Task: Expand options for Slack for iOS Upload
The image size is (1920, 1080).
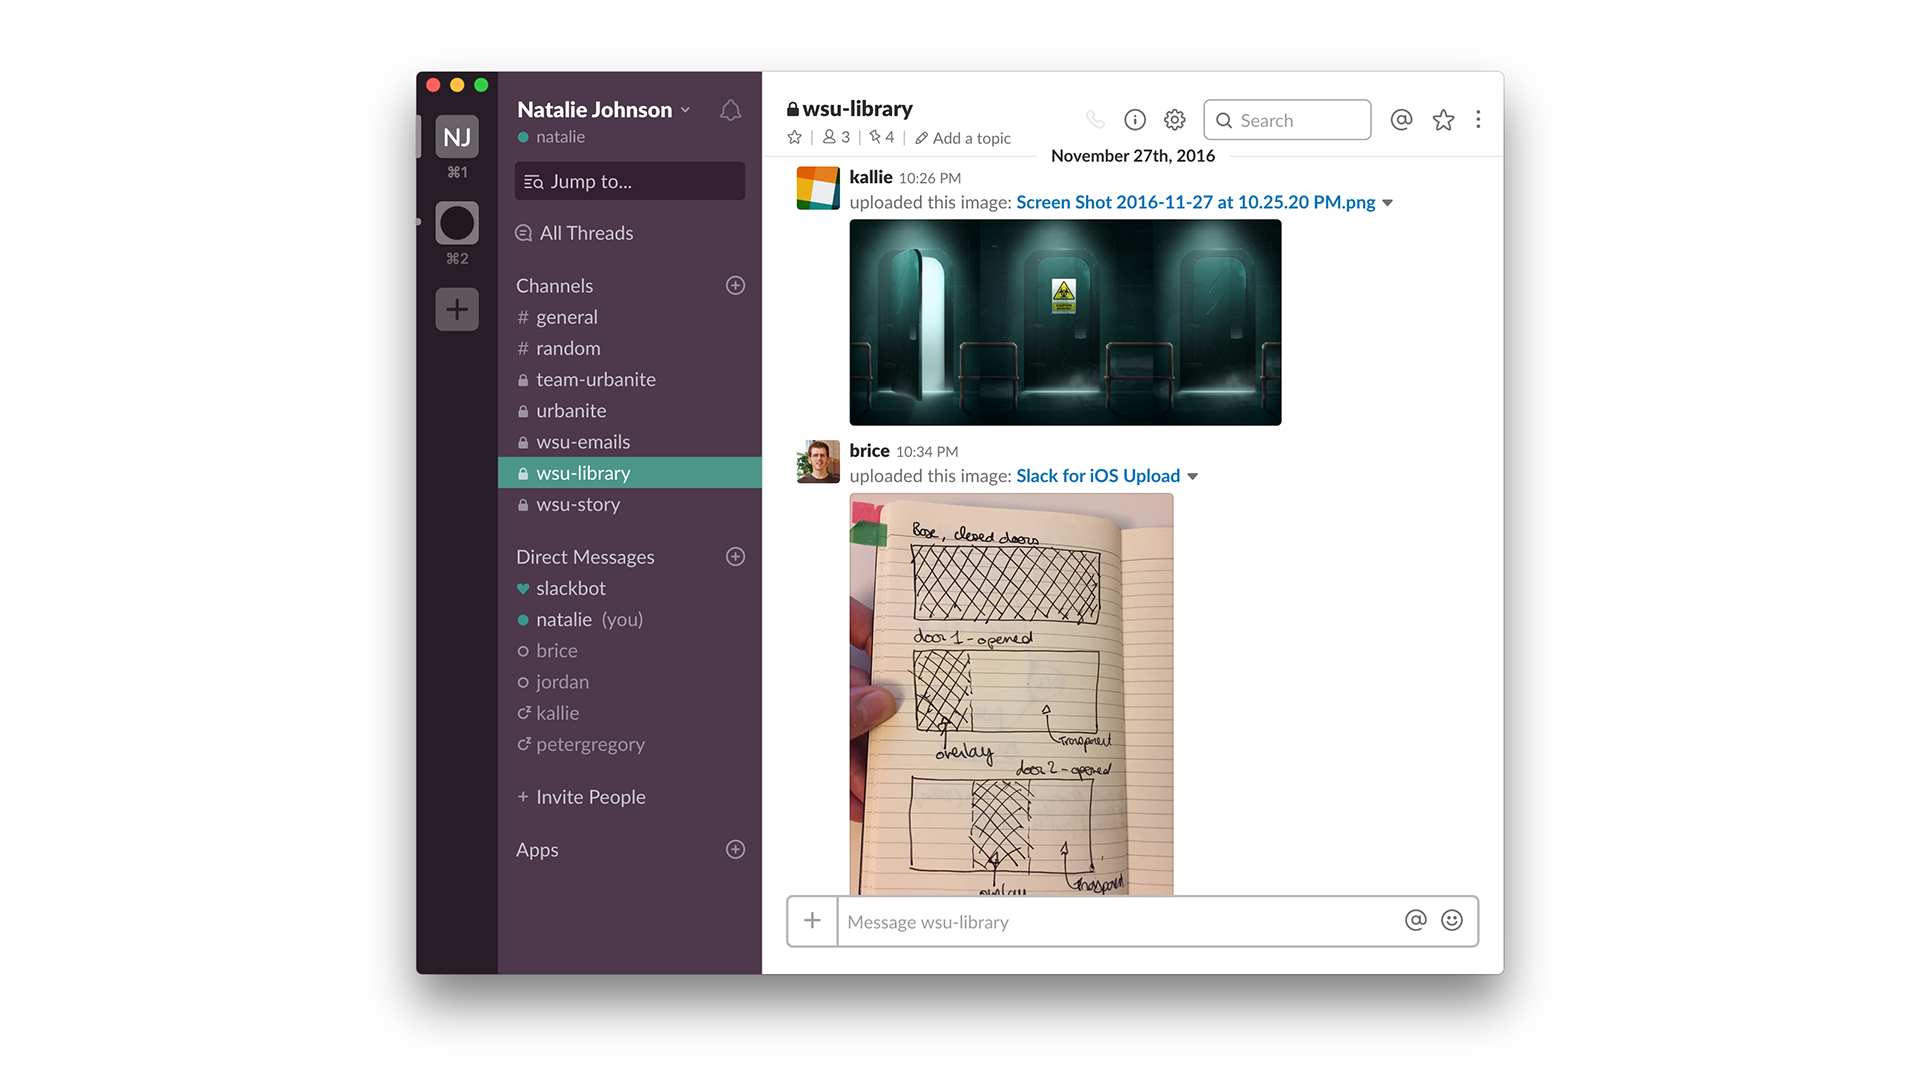Action: pos(1192,477)
